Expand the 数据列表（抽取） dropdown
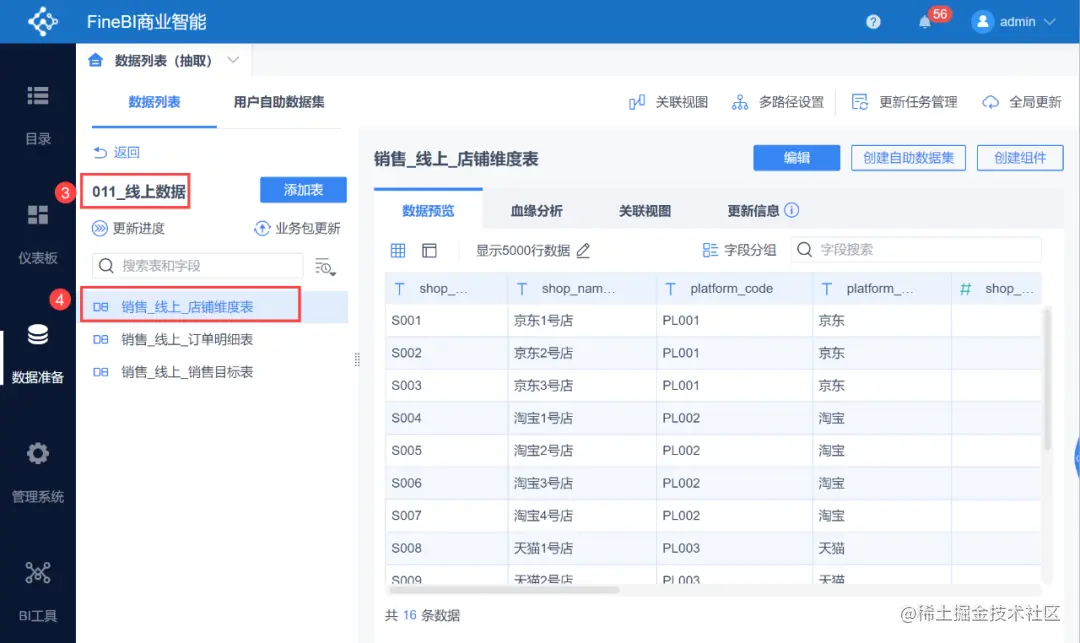The image size is (1080, 643). click(232, 59)
